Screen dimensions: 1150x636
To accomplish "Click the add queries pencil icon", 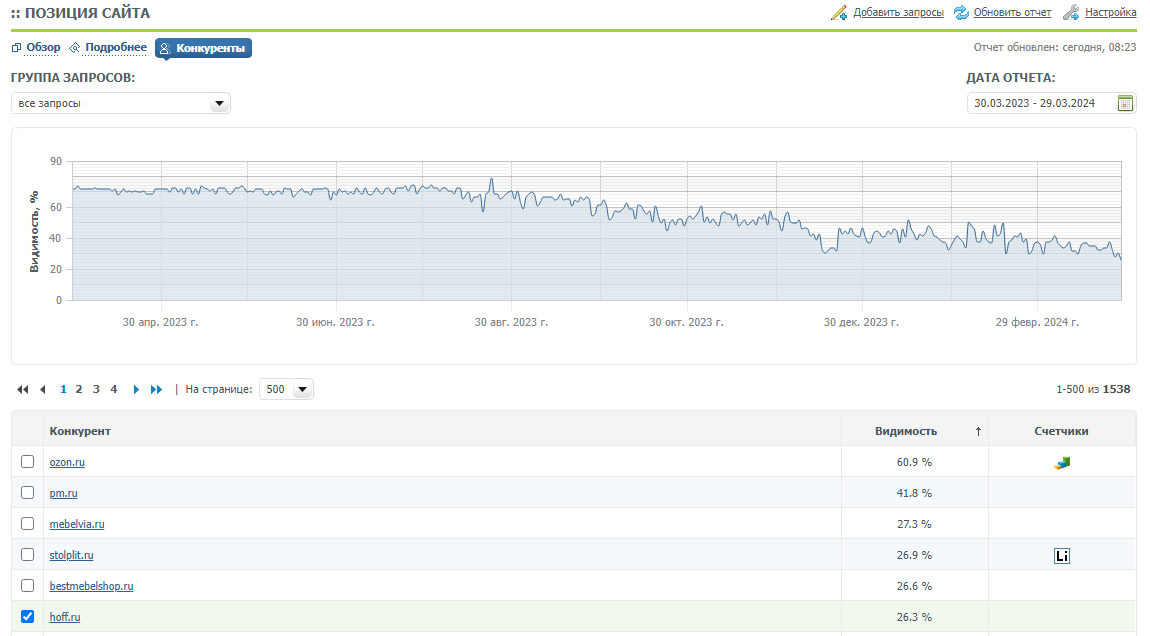I will [x=839, y=13].
